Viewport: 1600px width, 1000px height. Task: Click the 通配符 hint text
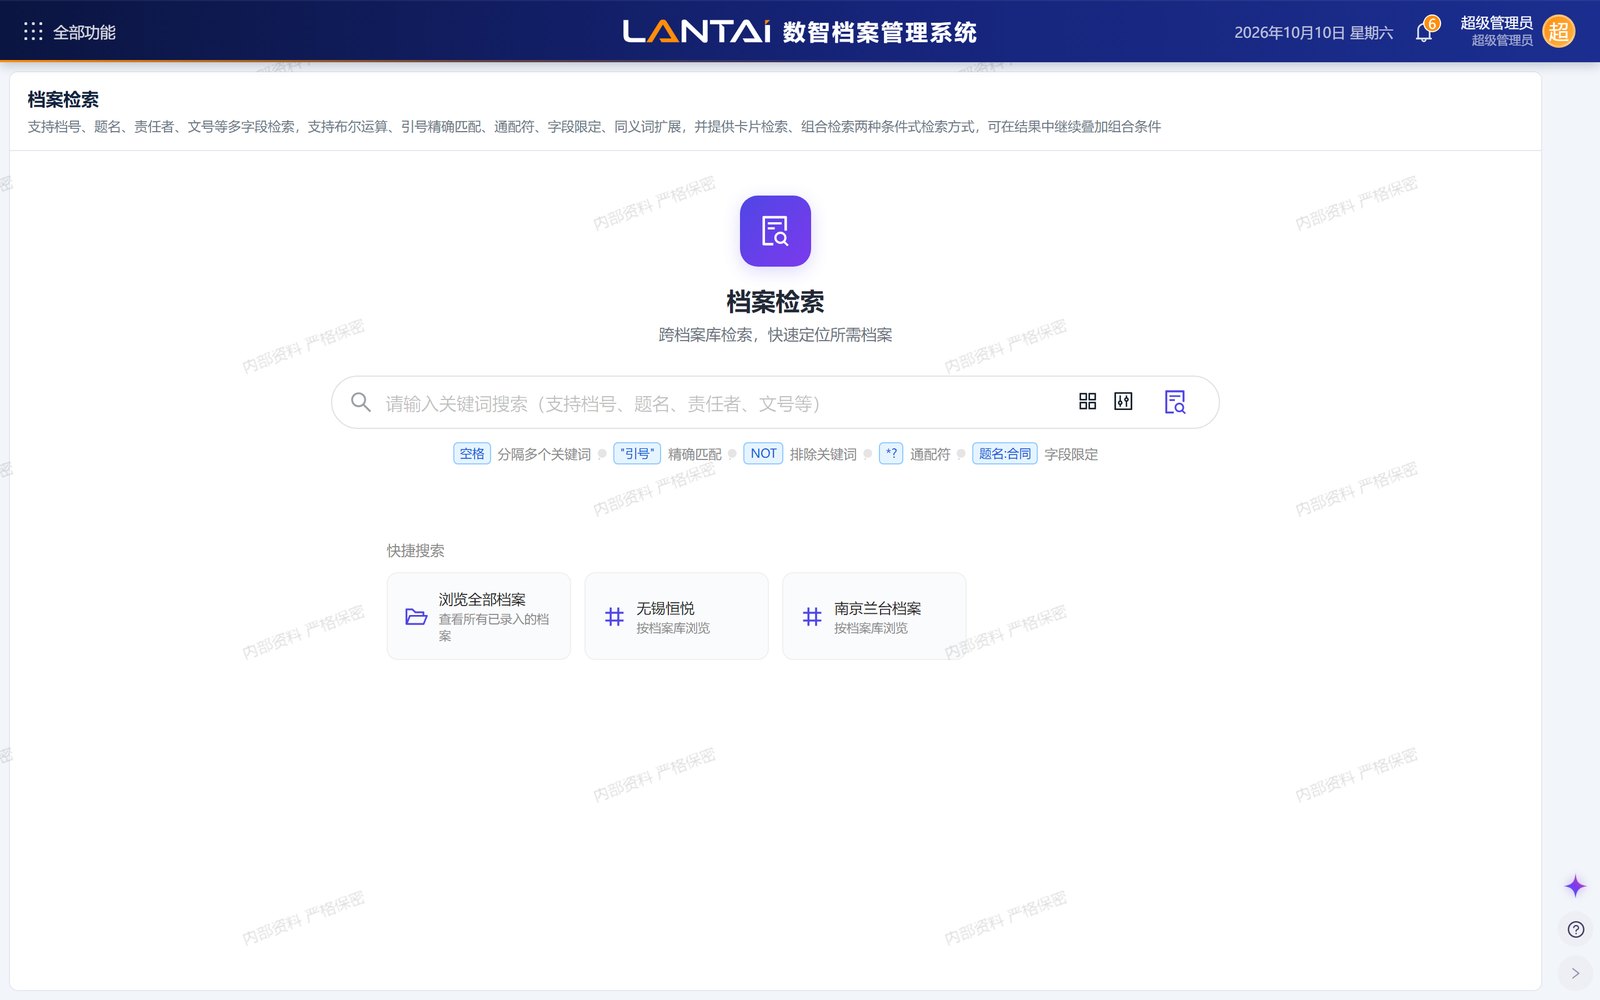930,455
